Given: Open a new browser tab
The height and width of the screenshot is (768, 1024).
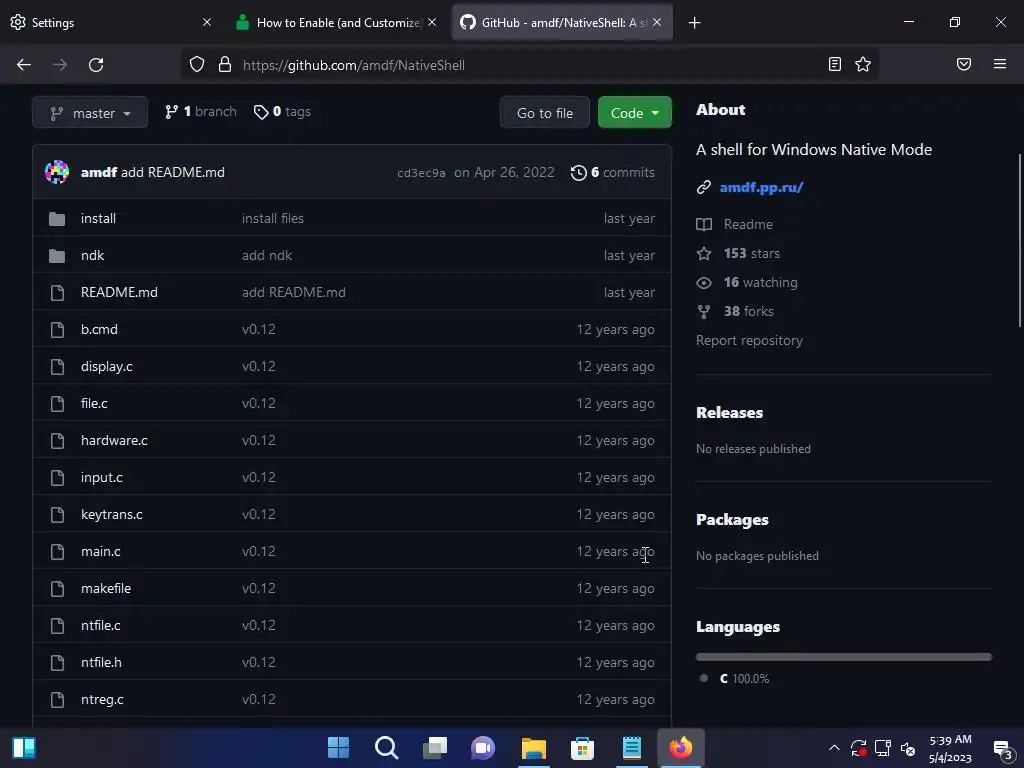Looking at the screenshot, I should (x=694, y=23).
